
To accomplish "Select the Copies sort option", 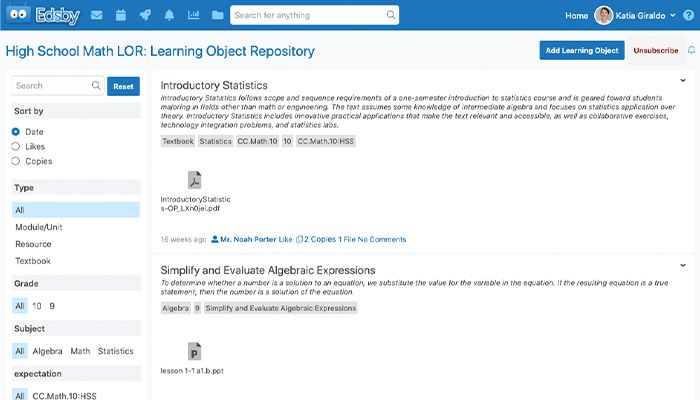I will pyautogui.click(x=16, y=161).
